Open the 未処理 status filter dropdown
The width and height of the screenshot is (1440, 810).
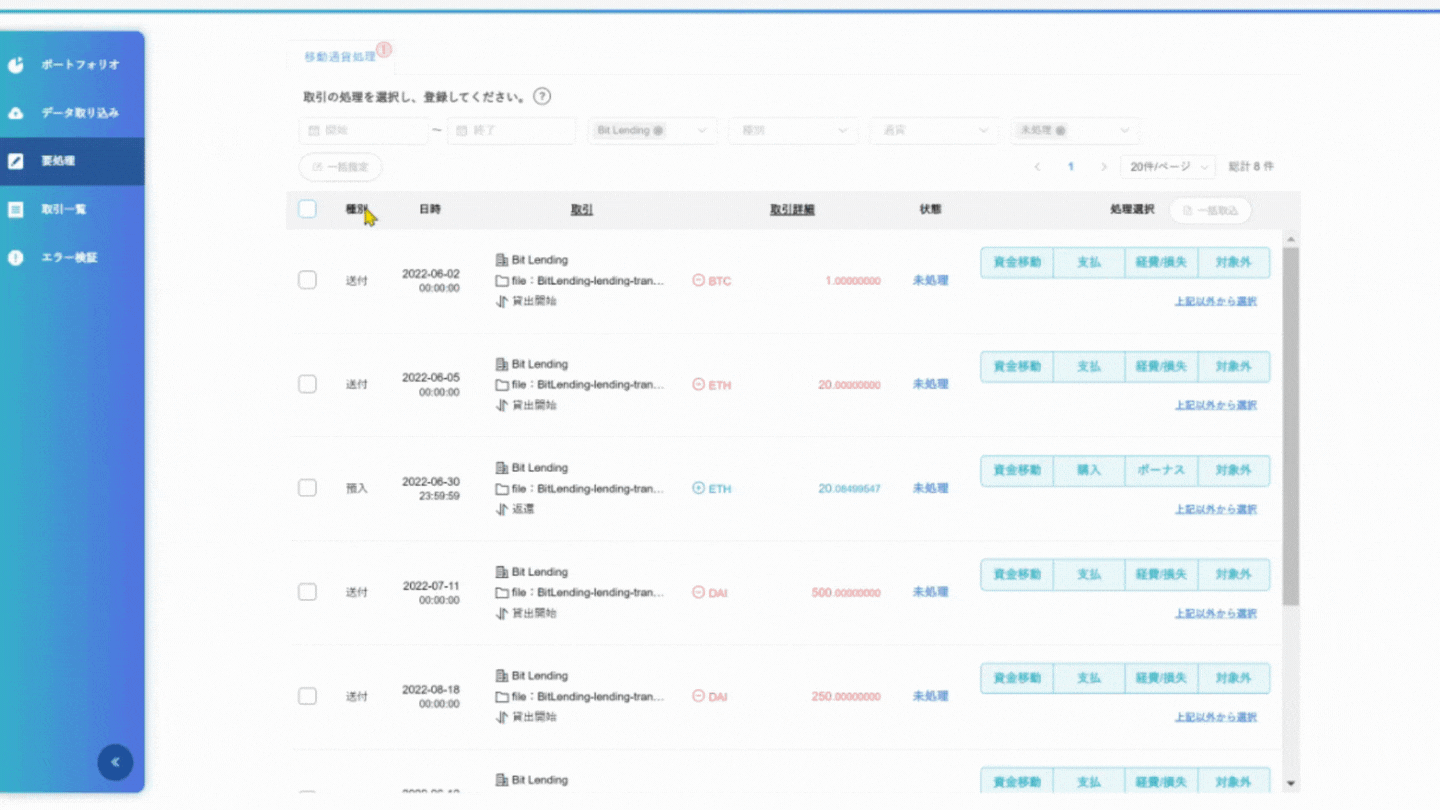tap(1075, 131)
